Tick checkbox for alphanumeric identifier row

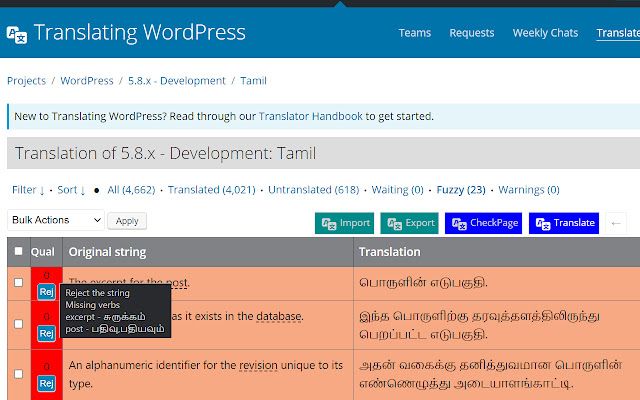[x=18, y=374]
